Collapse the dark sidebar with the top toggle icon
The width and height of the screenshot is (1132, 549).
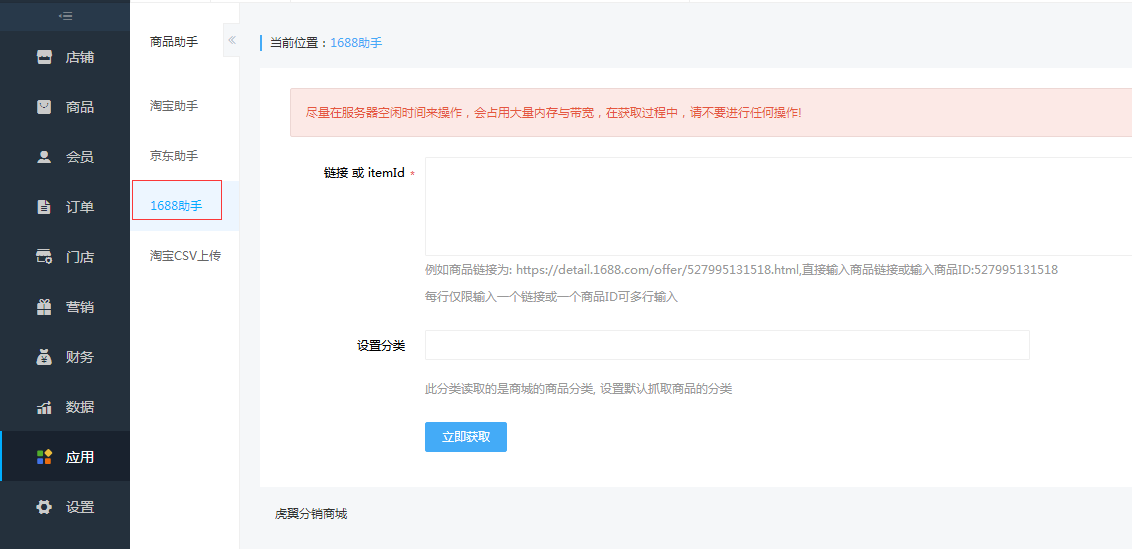[65, 16]
